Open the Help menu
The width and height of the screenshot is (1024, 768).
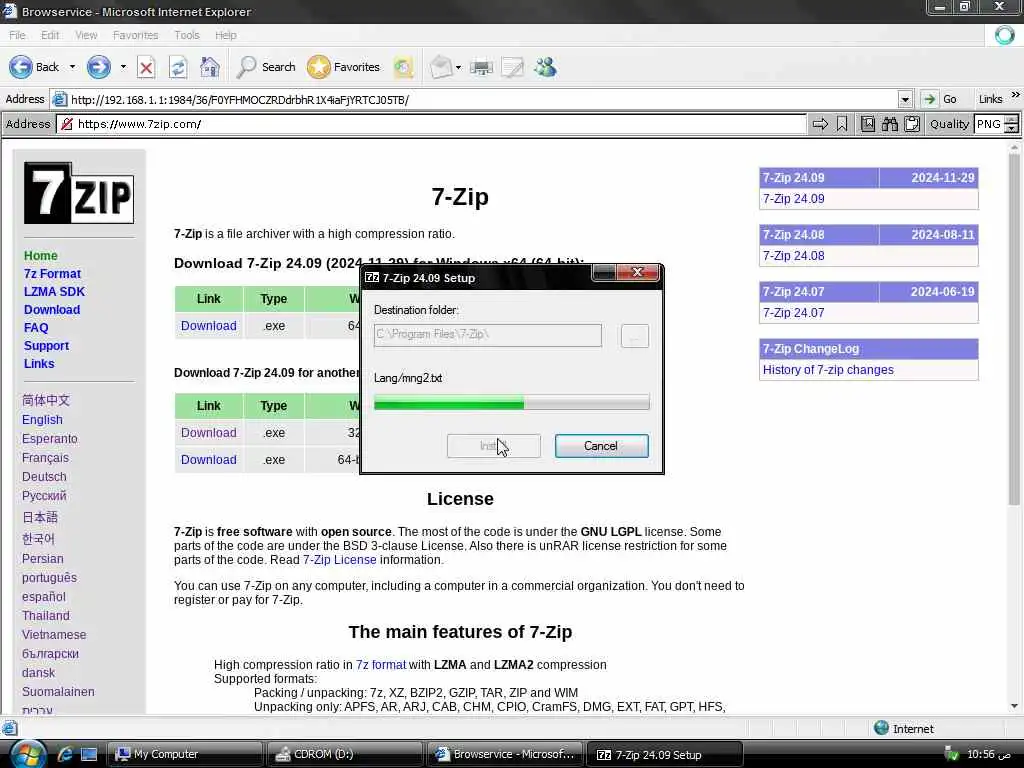pos(225,35)
